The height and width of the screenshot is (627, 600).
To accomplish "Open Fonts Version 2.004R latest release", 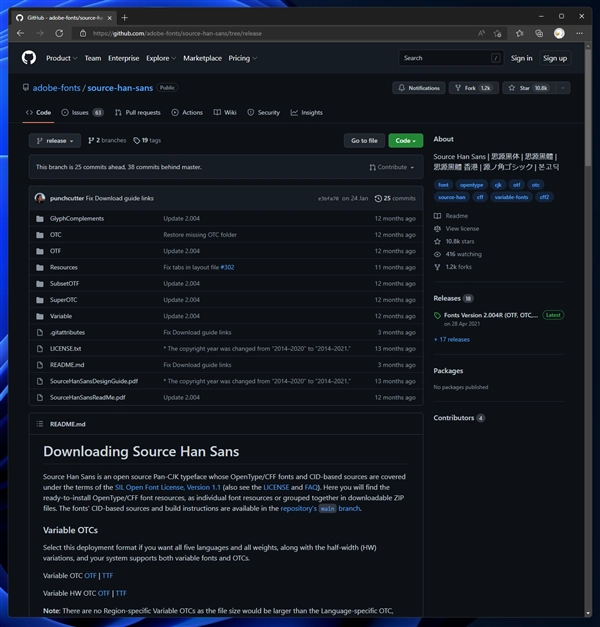I will 490,315.
